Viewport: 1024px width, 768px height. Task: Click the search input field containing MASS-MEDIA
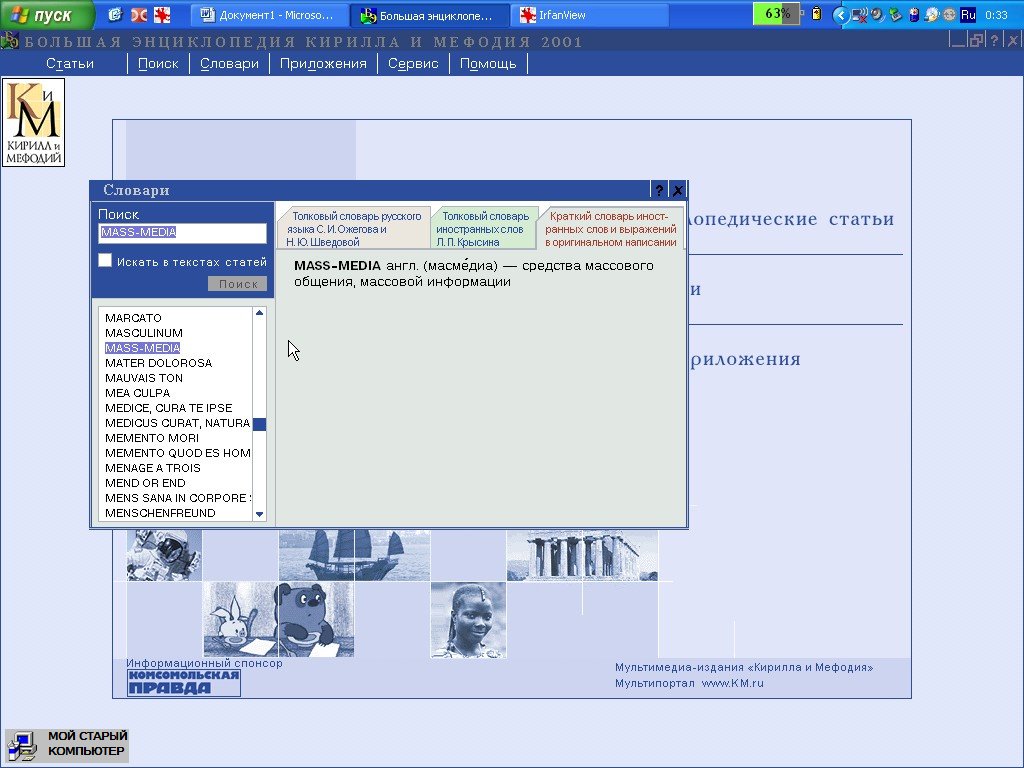[x=182, y=232]
